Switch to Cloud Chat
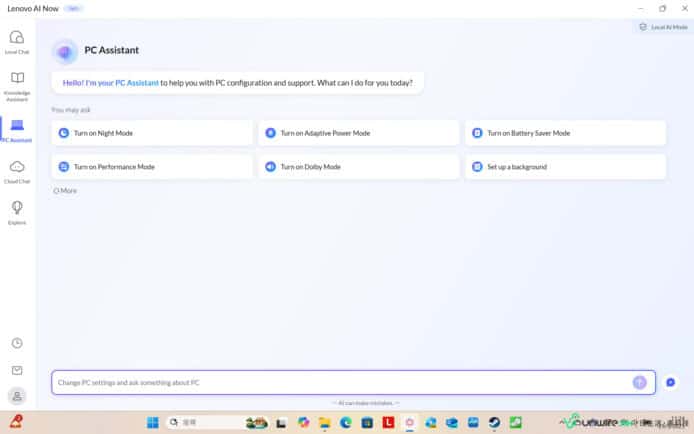 point(17,172)
